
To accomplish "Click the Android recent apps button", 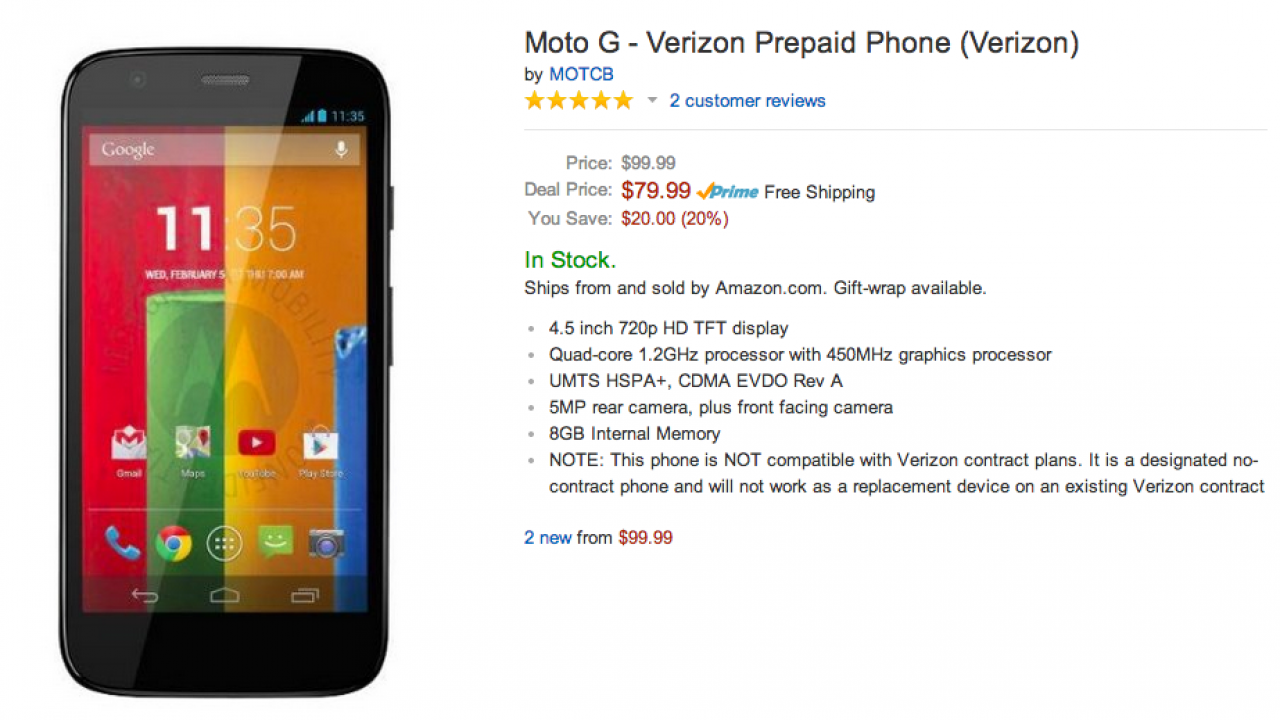I will (304, 596).
